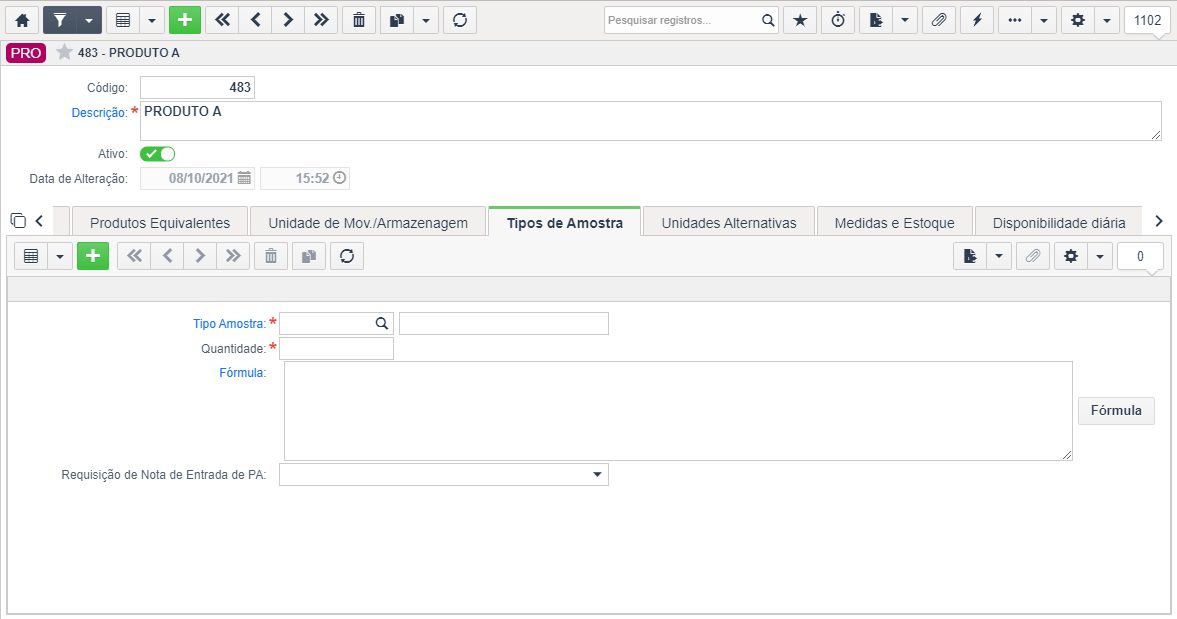Screen dimensions: 1177x619
Task: Go to previous record in main toolbar
Action: [255, 20]
